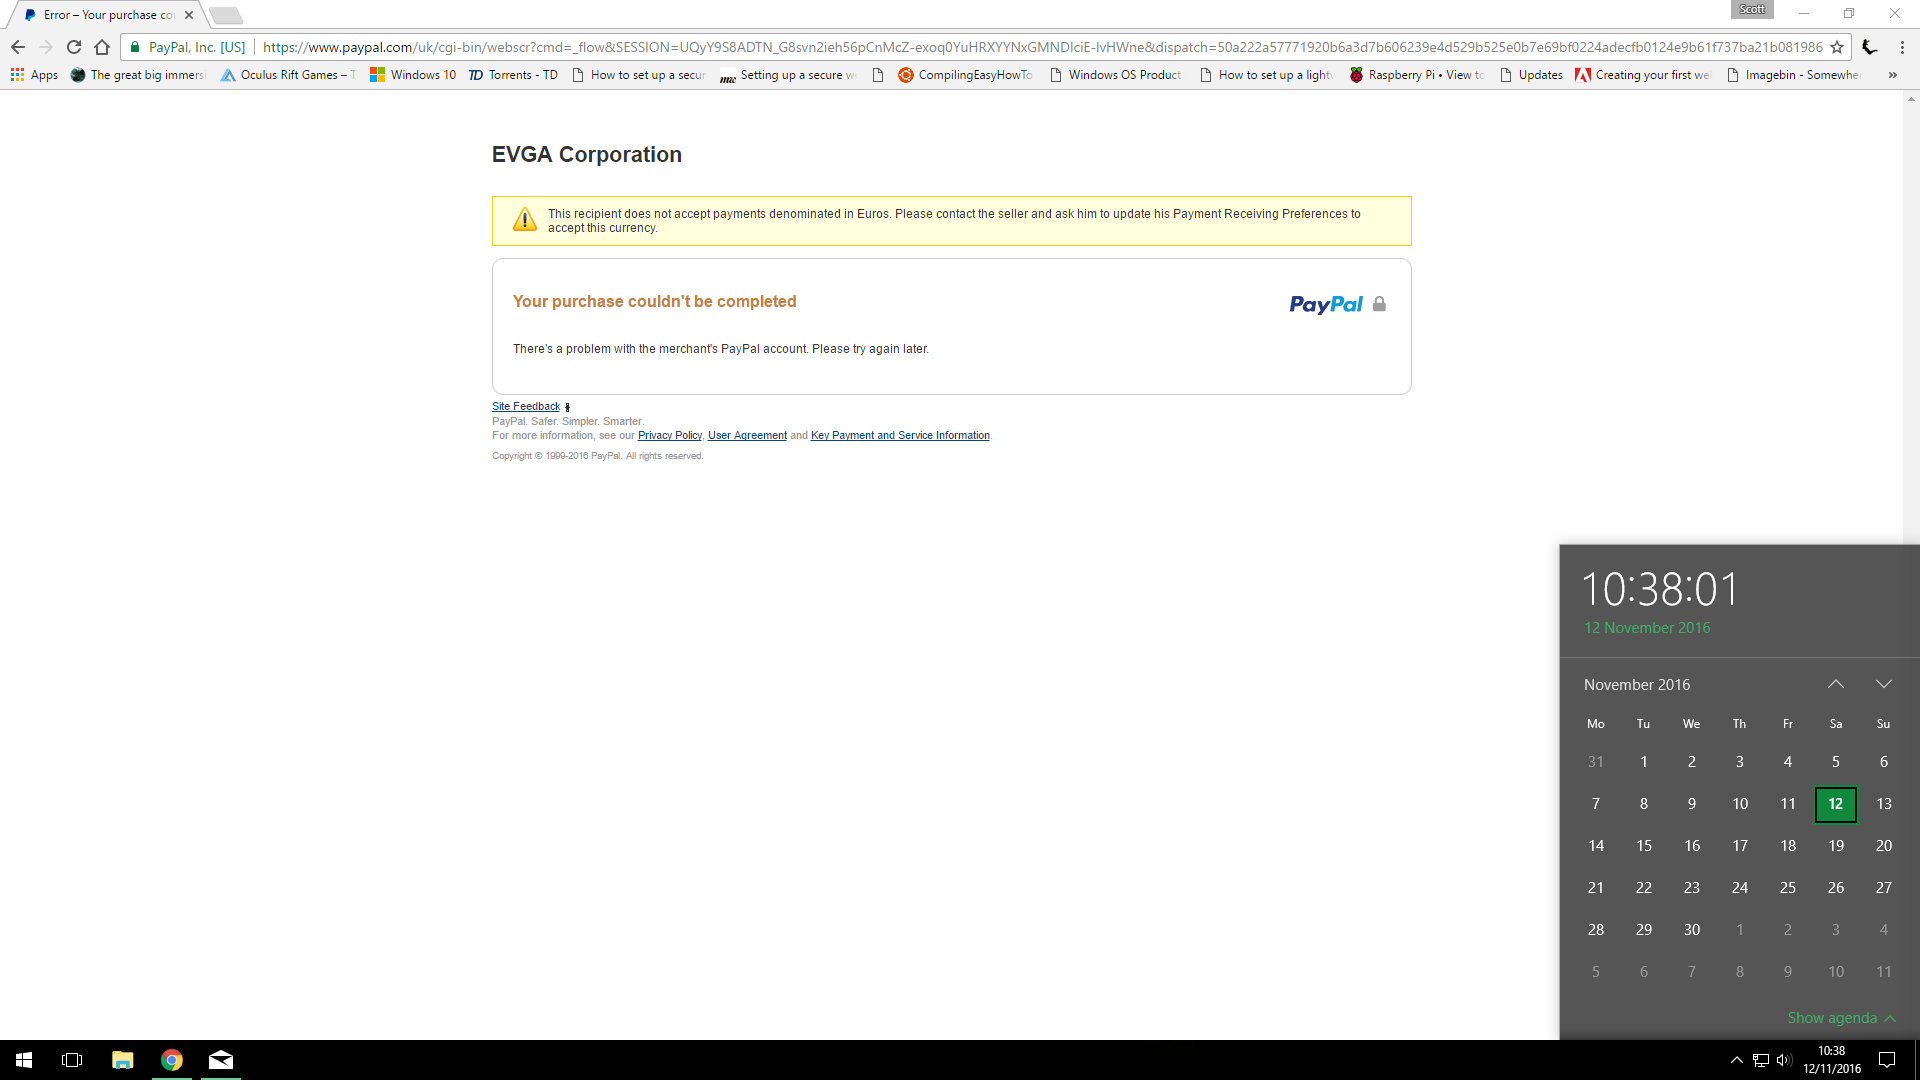Open 'The great big immersi' bookmark

(x=138, y=75)
